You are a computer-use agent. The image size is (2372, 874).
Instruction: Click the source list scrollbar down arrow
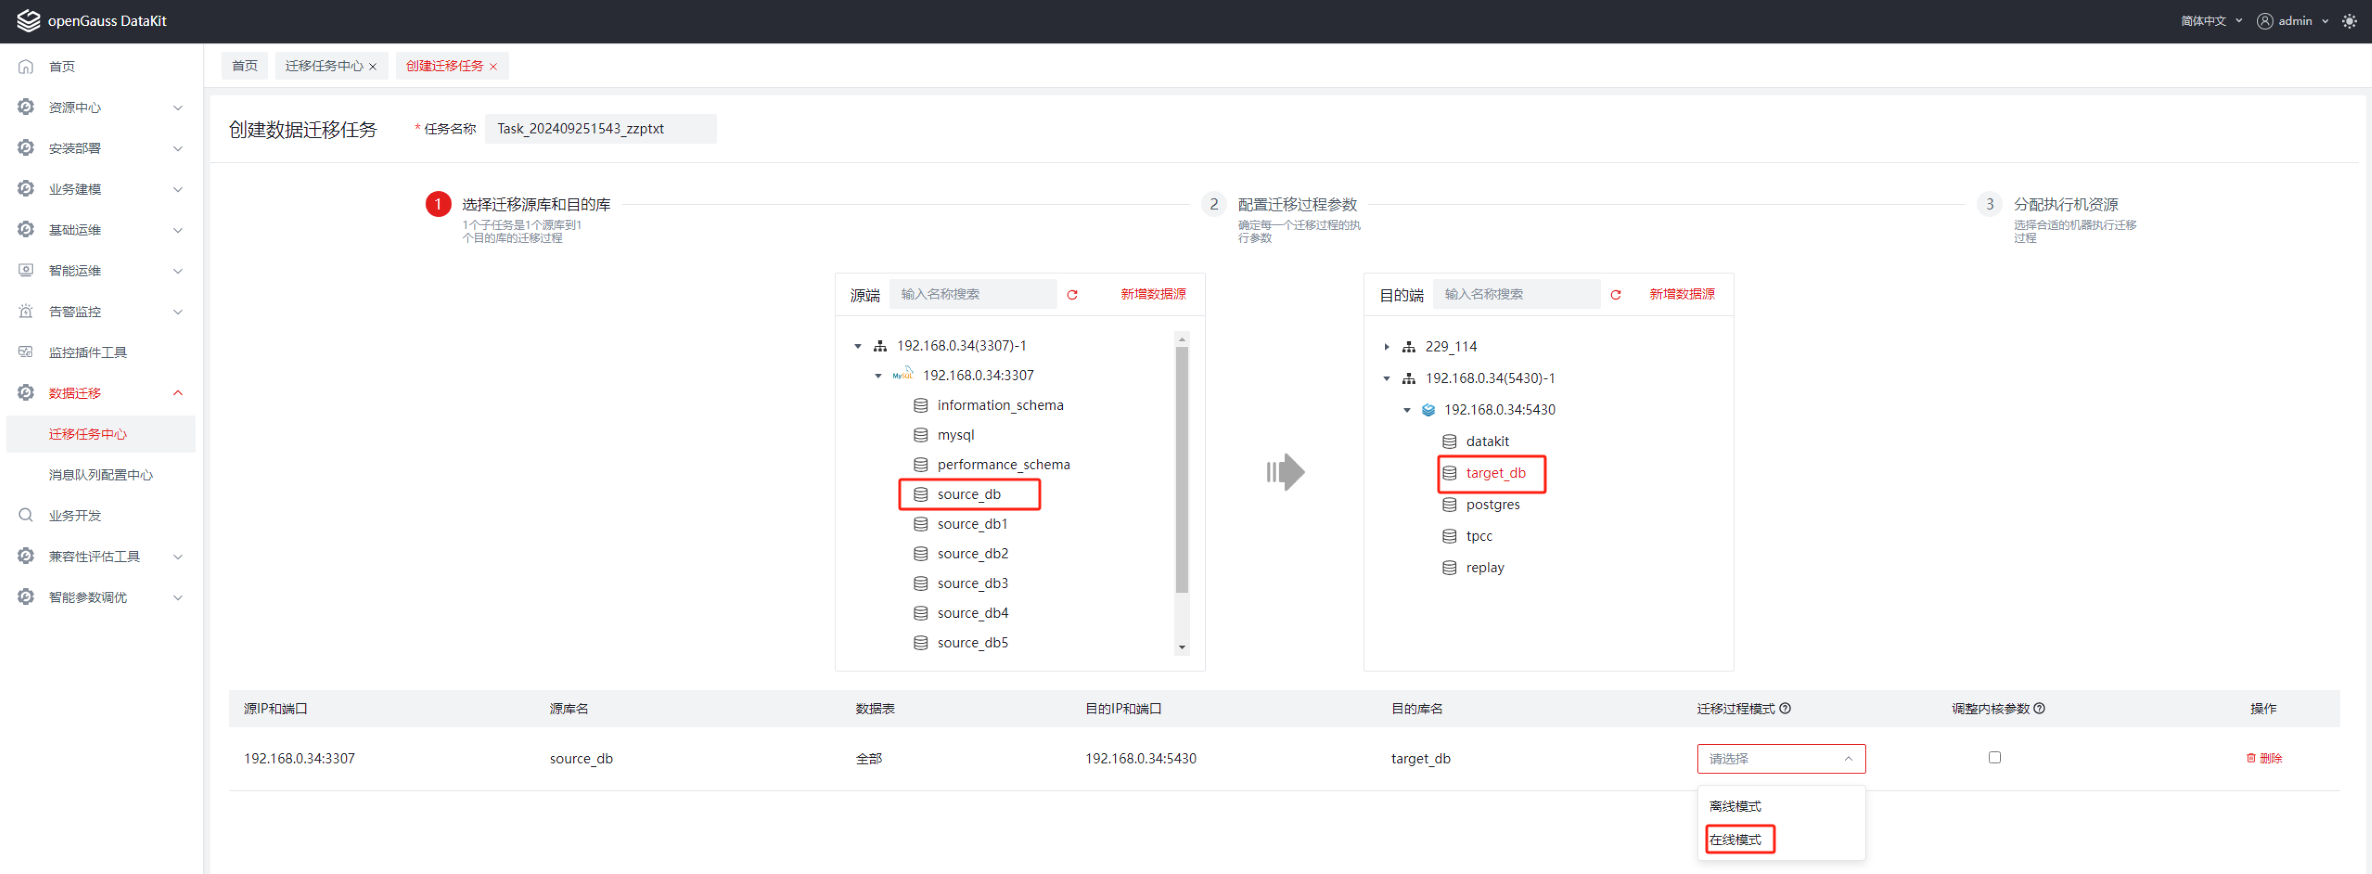[1182, 647]
